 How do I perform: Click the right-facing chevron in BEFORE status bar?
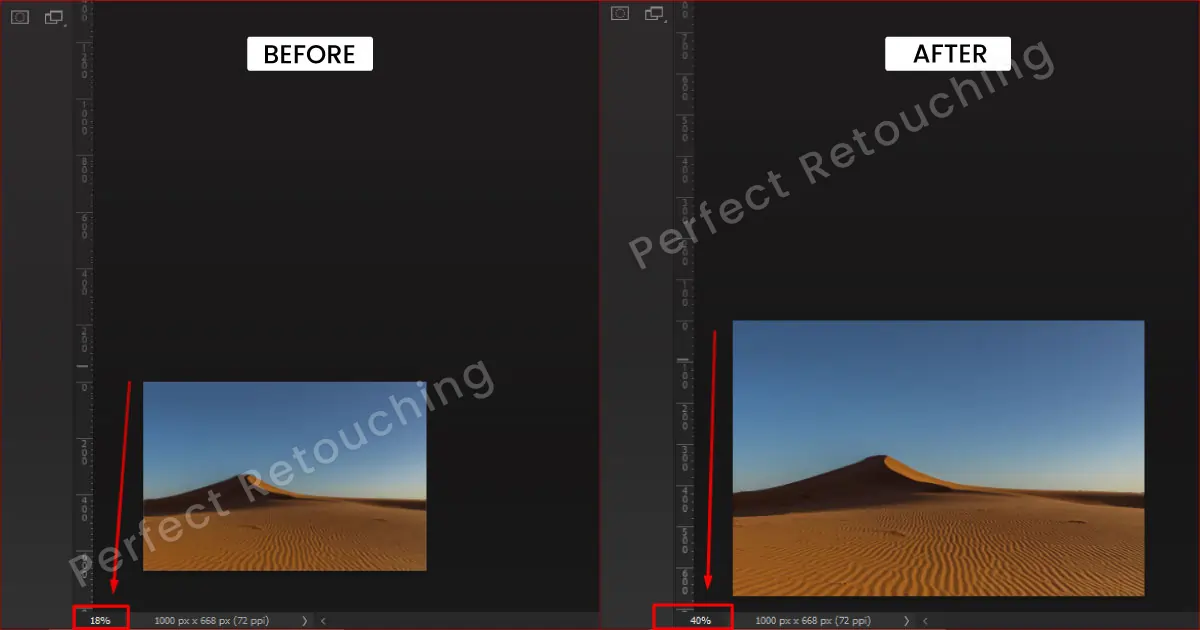tap(304, 620)
